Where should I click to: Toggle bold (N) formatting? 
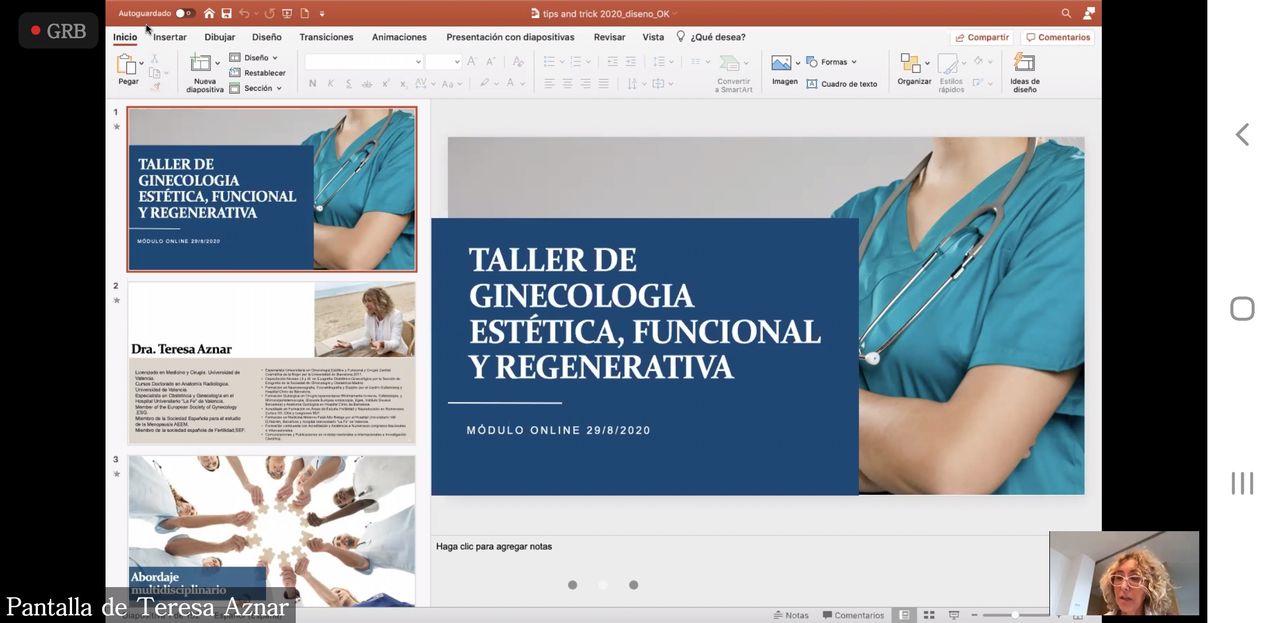pos(312,84)
